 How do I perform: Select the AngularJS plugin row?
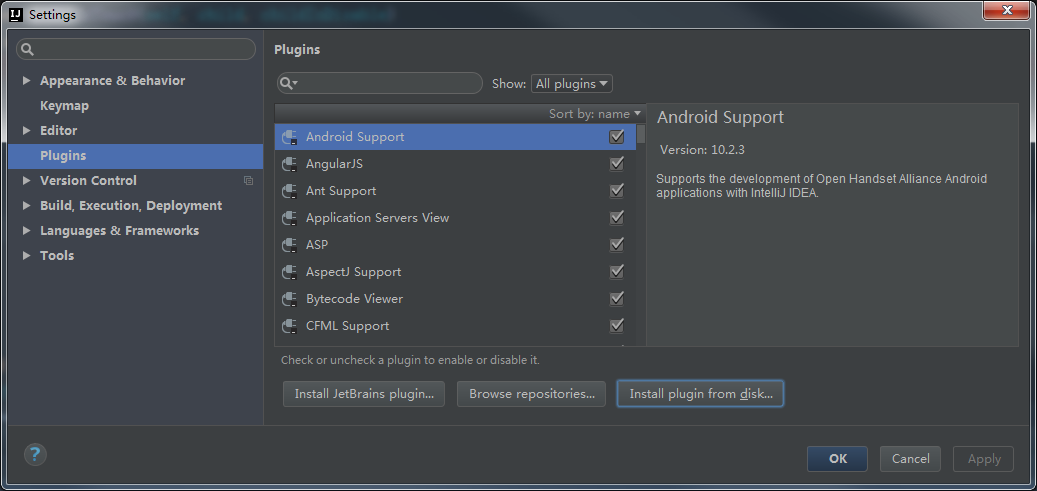(455, 164)
